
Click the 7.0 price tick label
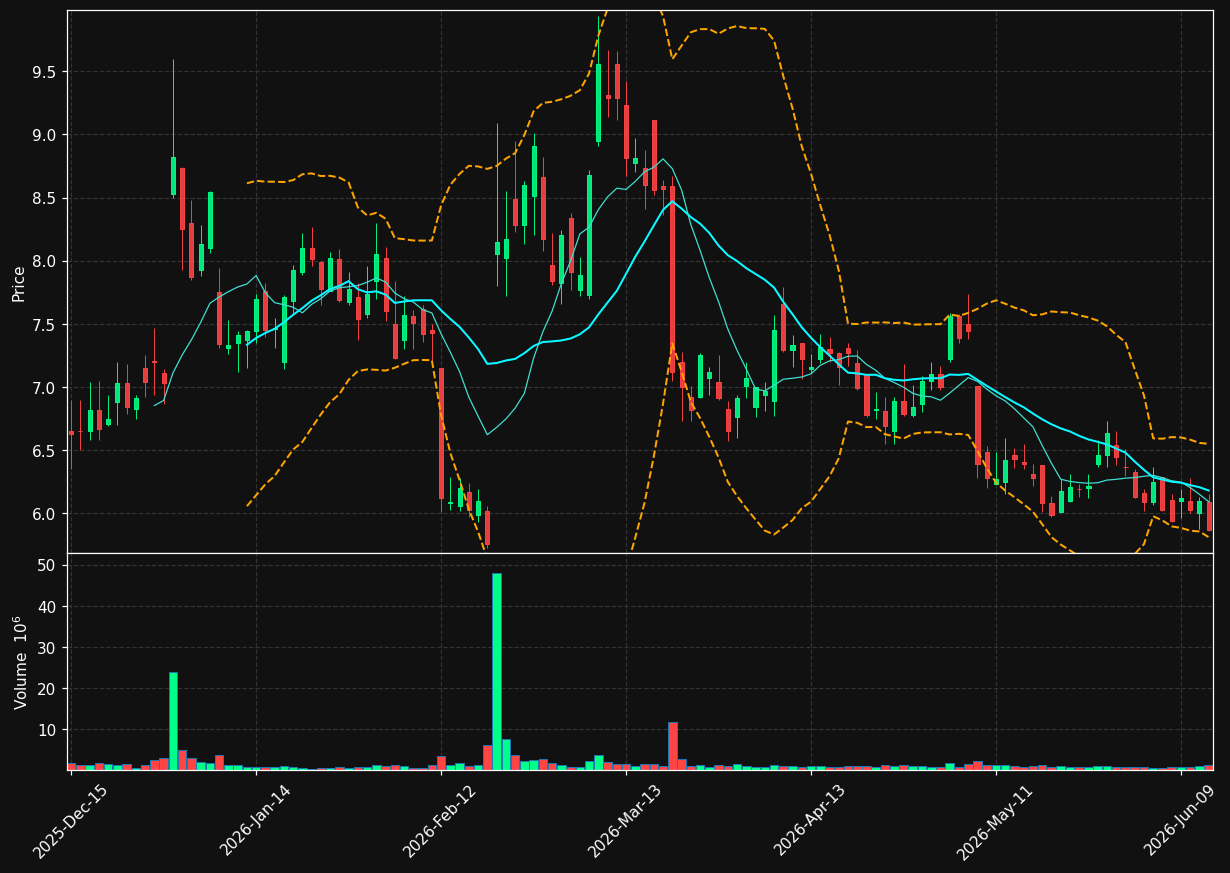click(46, 387)
